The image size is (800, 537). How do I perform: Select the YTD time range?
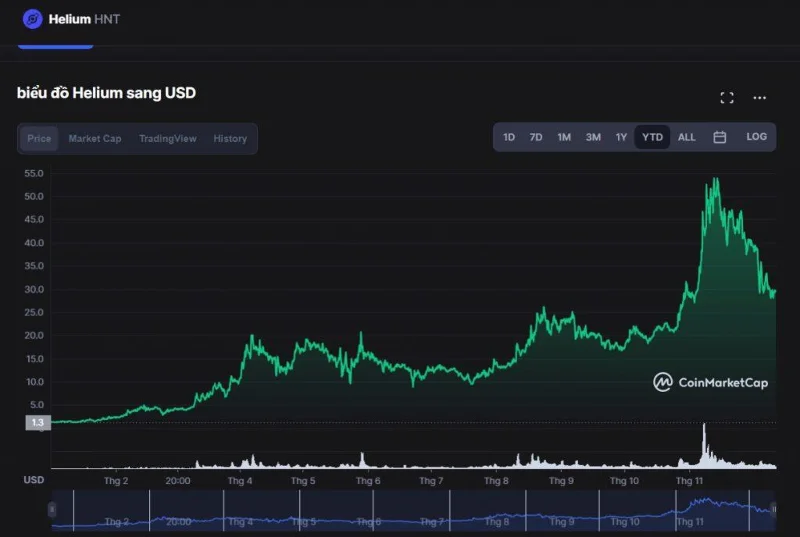pyautogui.click(x=652, y=137)
